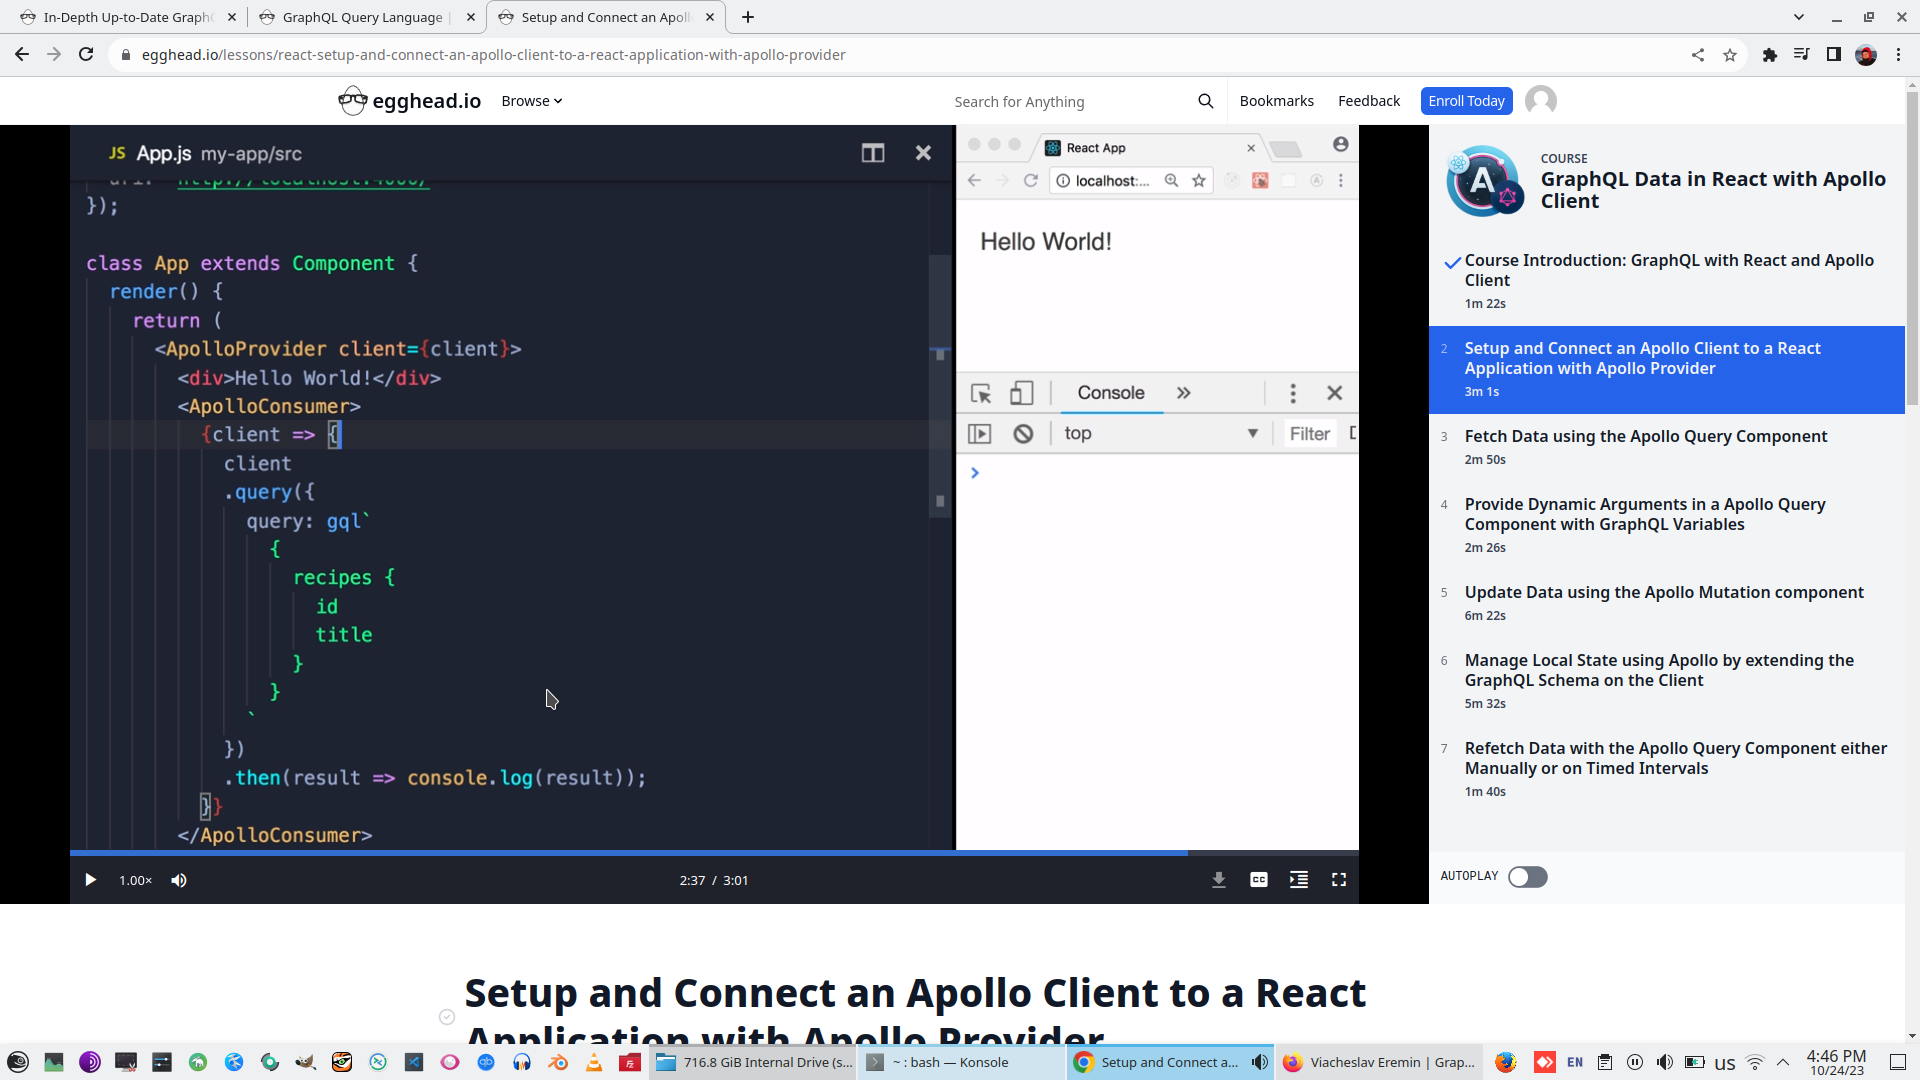This screenshot has height=1080, width=1920.
Task: Click the search magnifier icon
Action: (1206, 101)
